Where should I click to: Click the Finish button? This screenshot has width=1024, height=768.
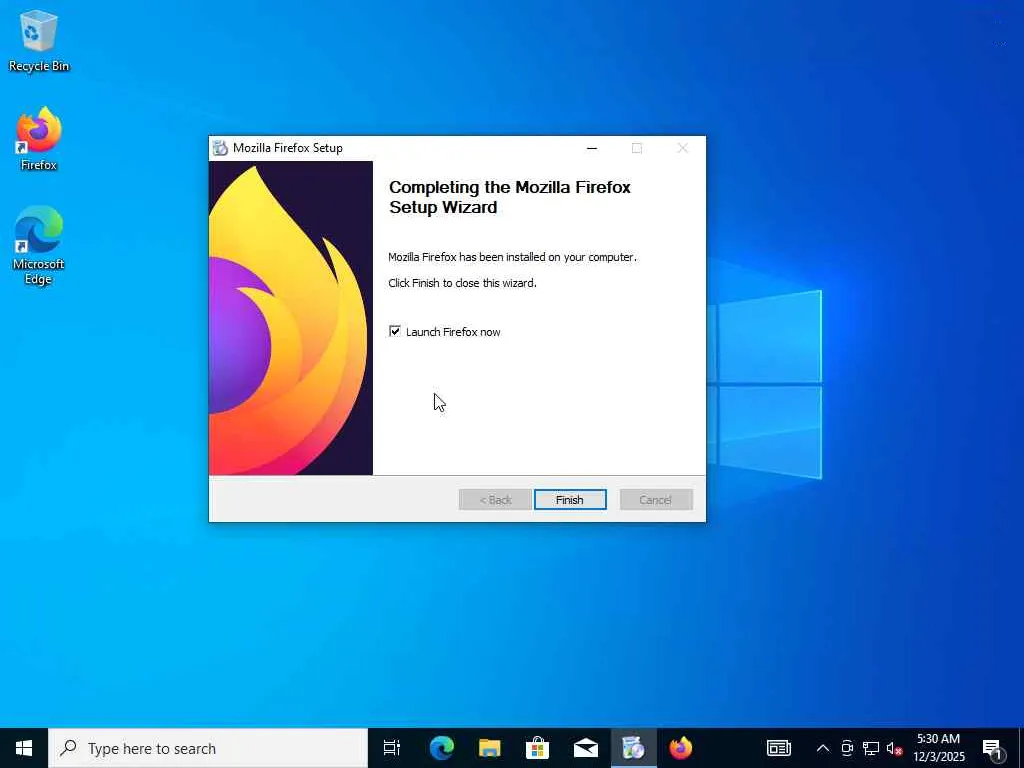coord(570,500)
